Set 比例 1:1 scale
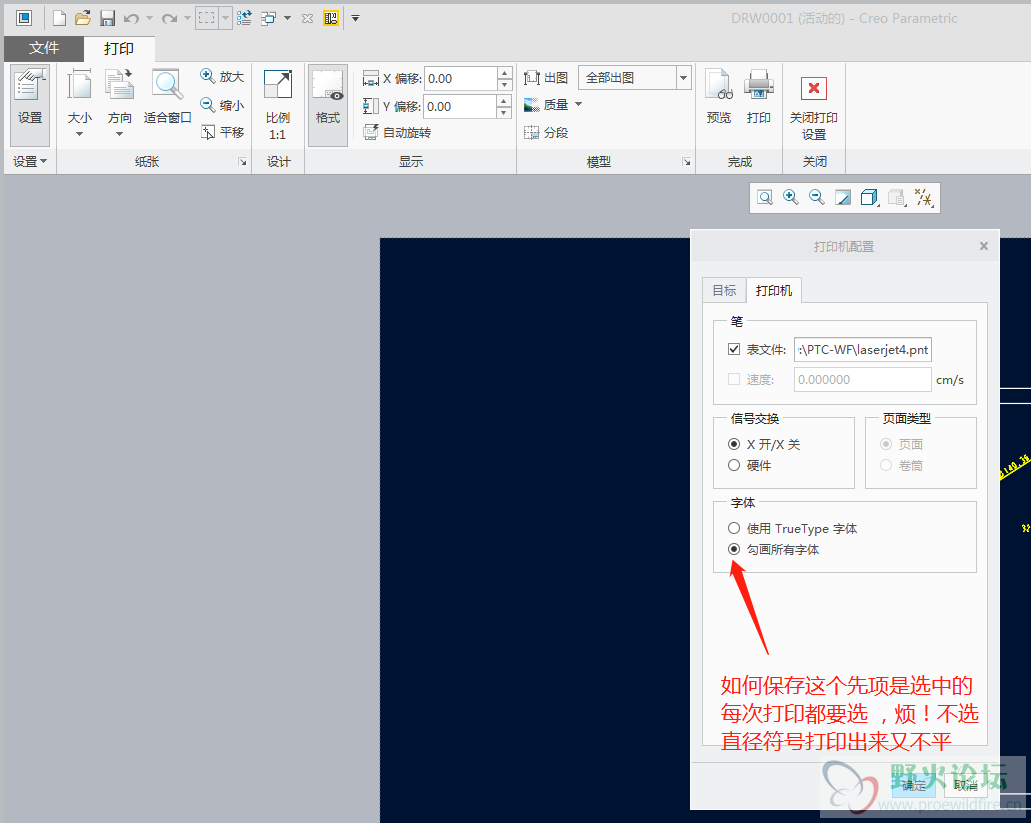This screenshot has height=823, width=1031. (x=277, y=105)
